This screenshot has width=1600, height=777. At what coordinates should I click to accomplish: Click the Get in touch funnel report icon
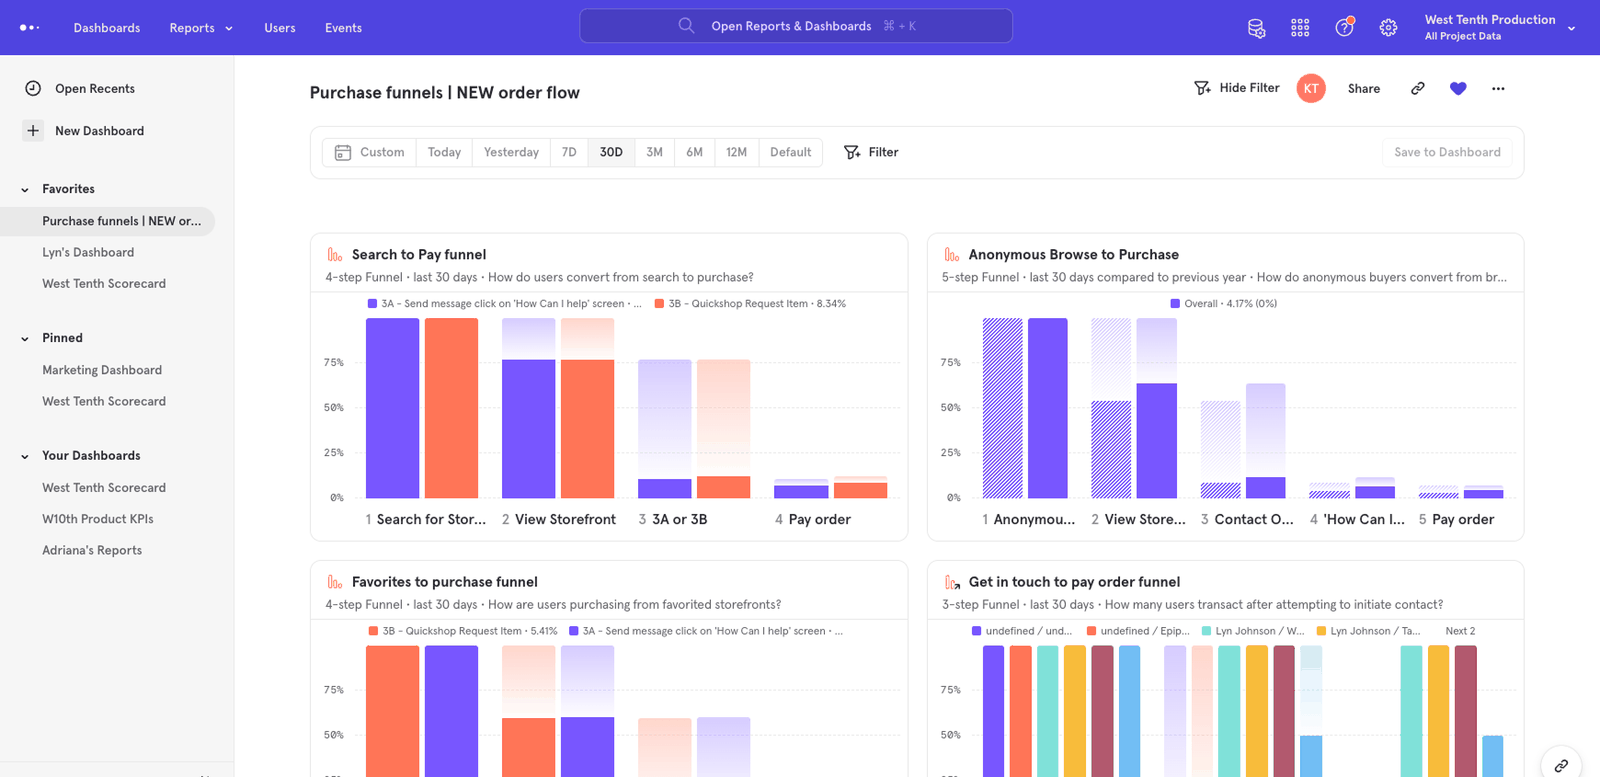point(952,582)
